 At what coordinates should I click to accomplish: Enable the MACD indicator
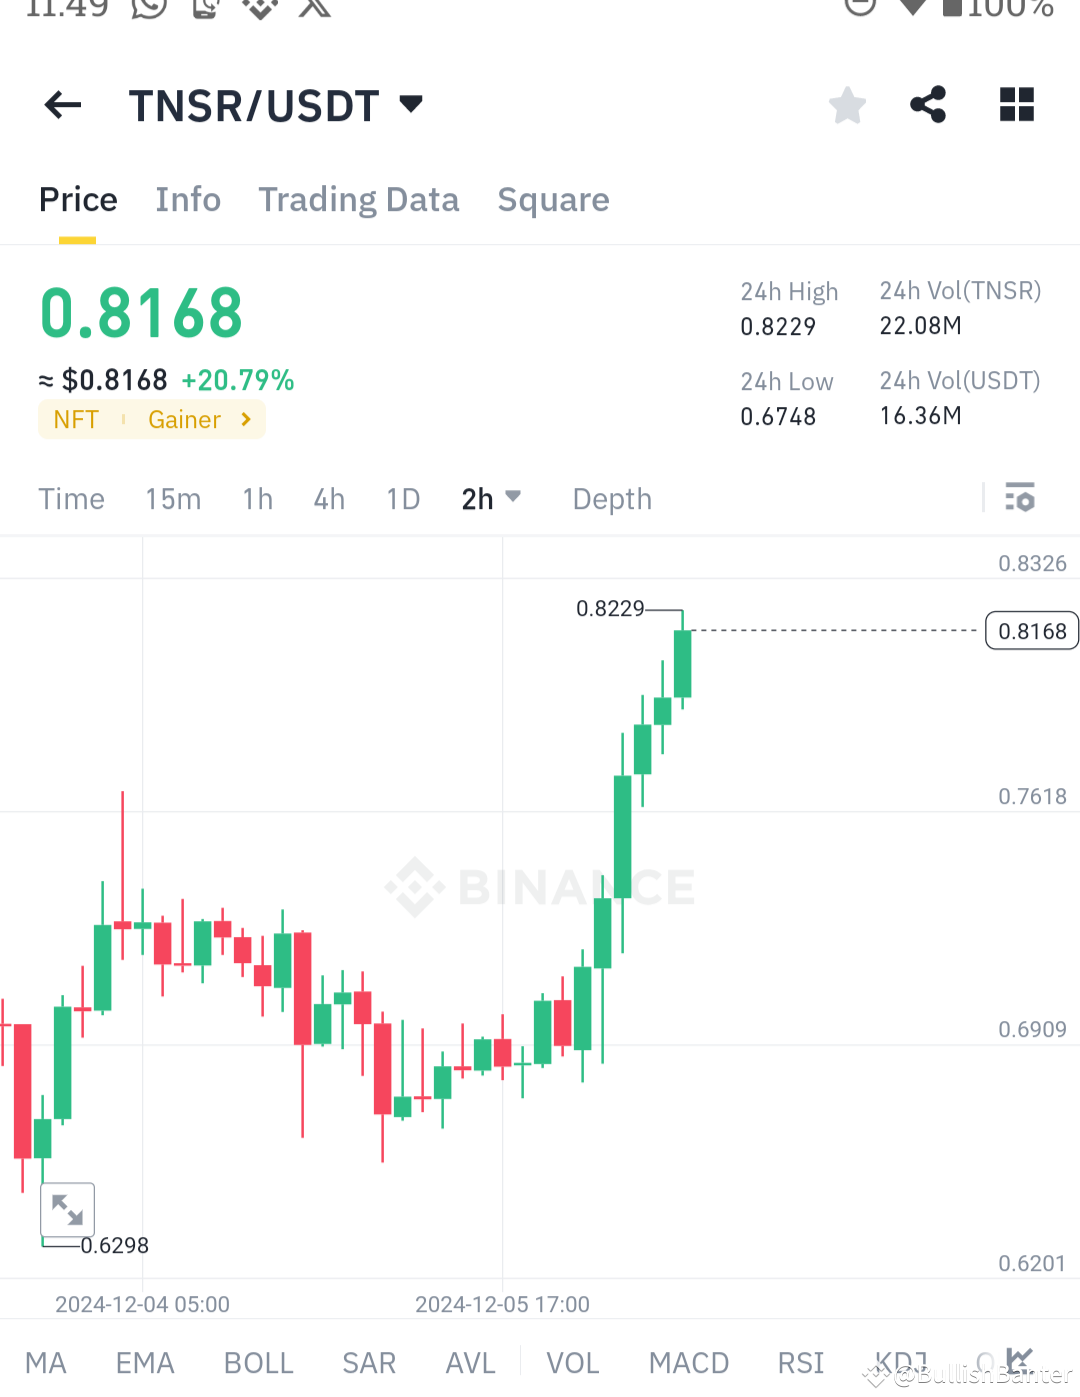(689, 1362)
